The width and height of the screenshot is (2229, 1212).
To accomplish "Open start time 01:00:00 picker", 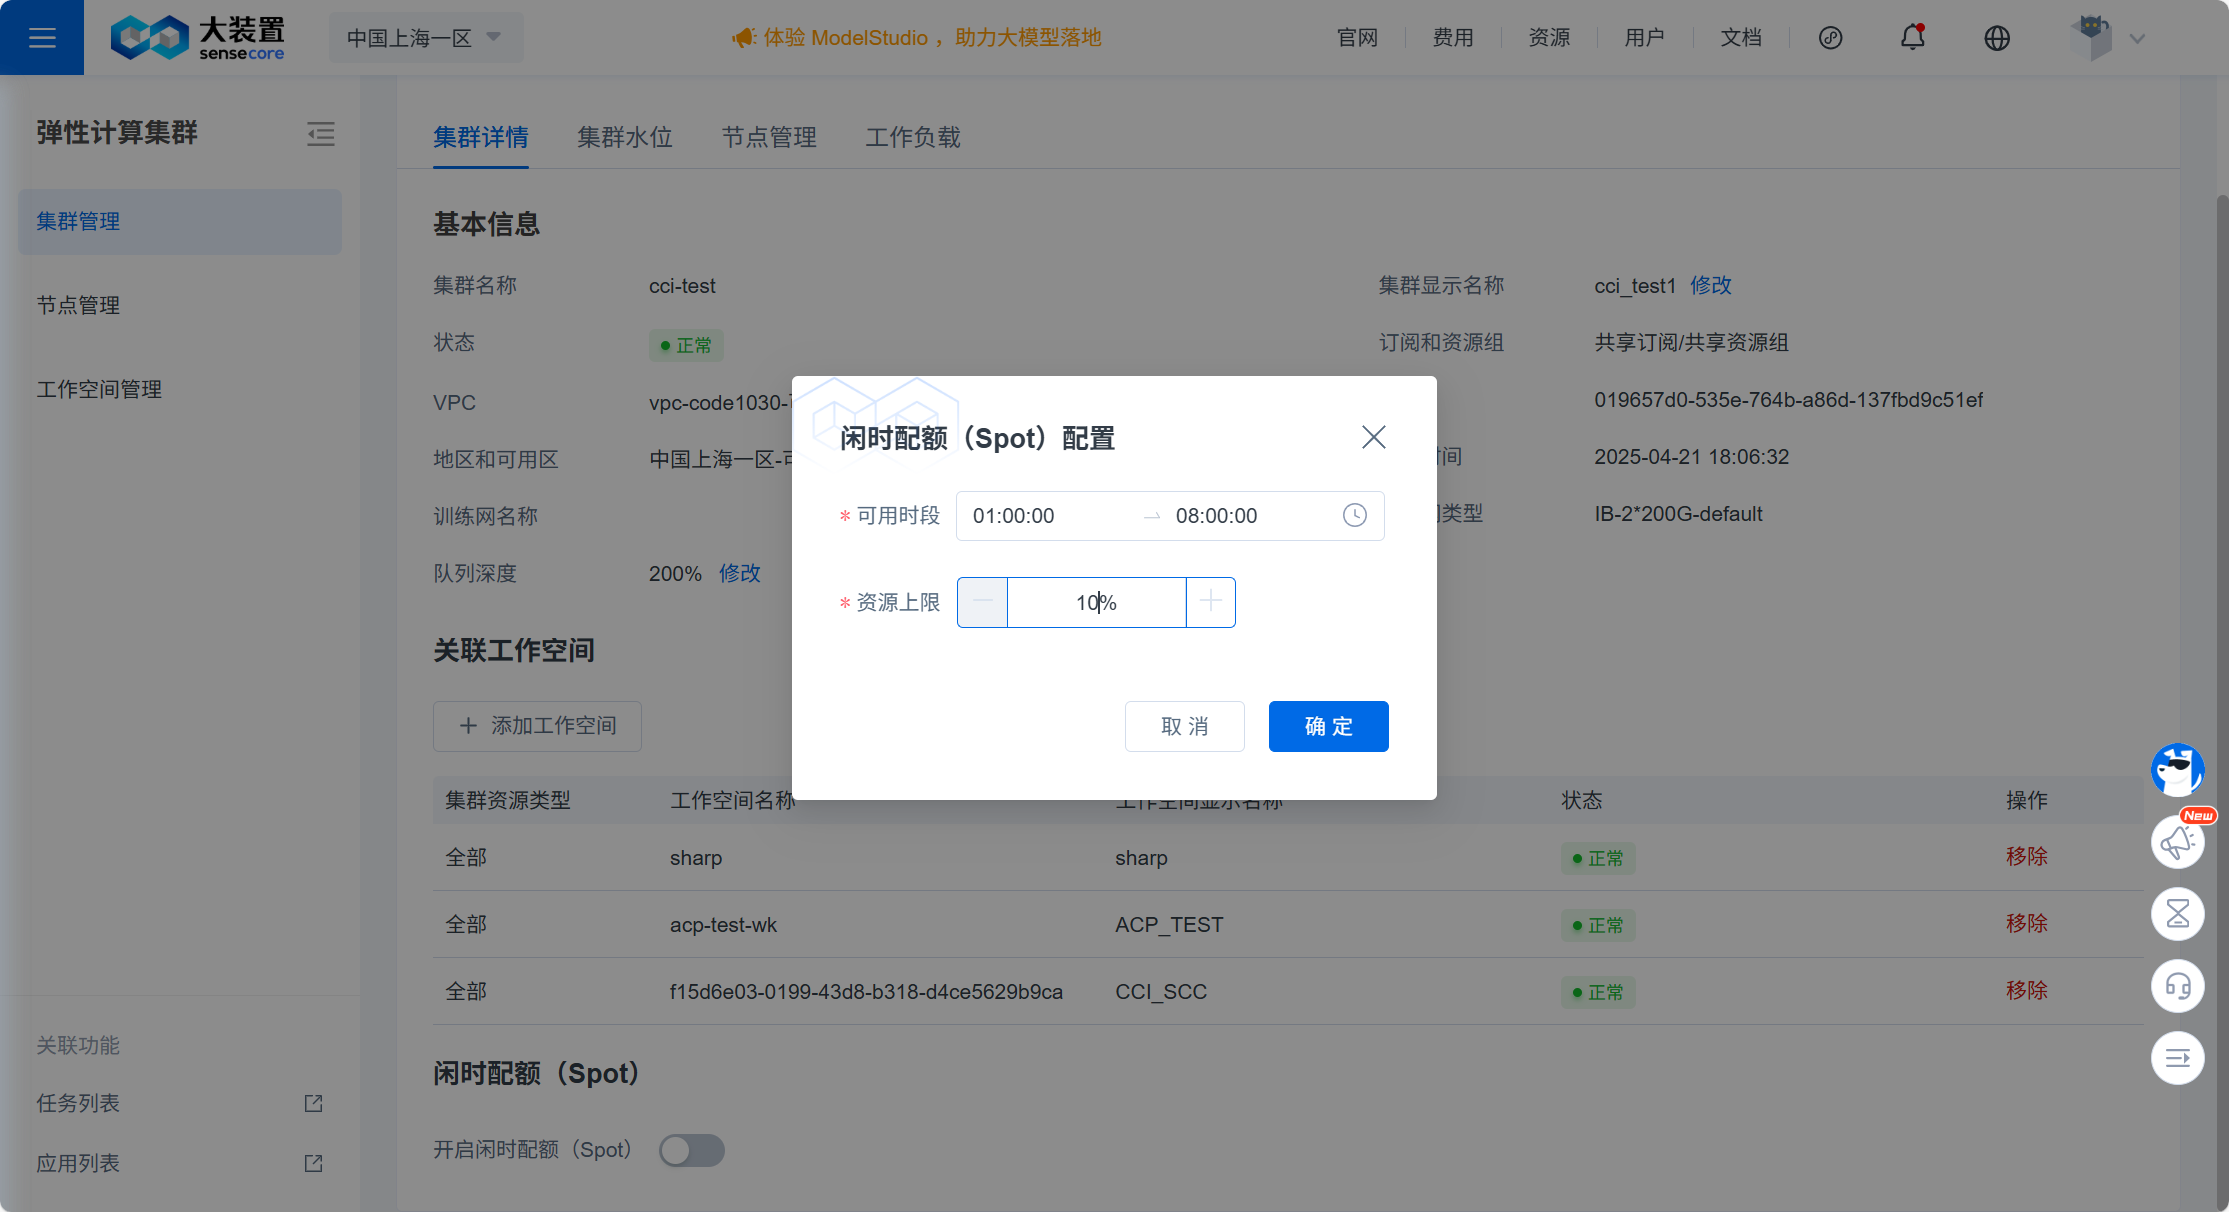I will tap(1040, 516).
